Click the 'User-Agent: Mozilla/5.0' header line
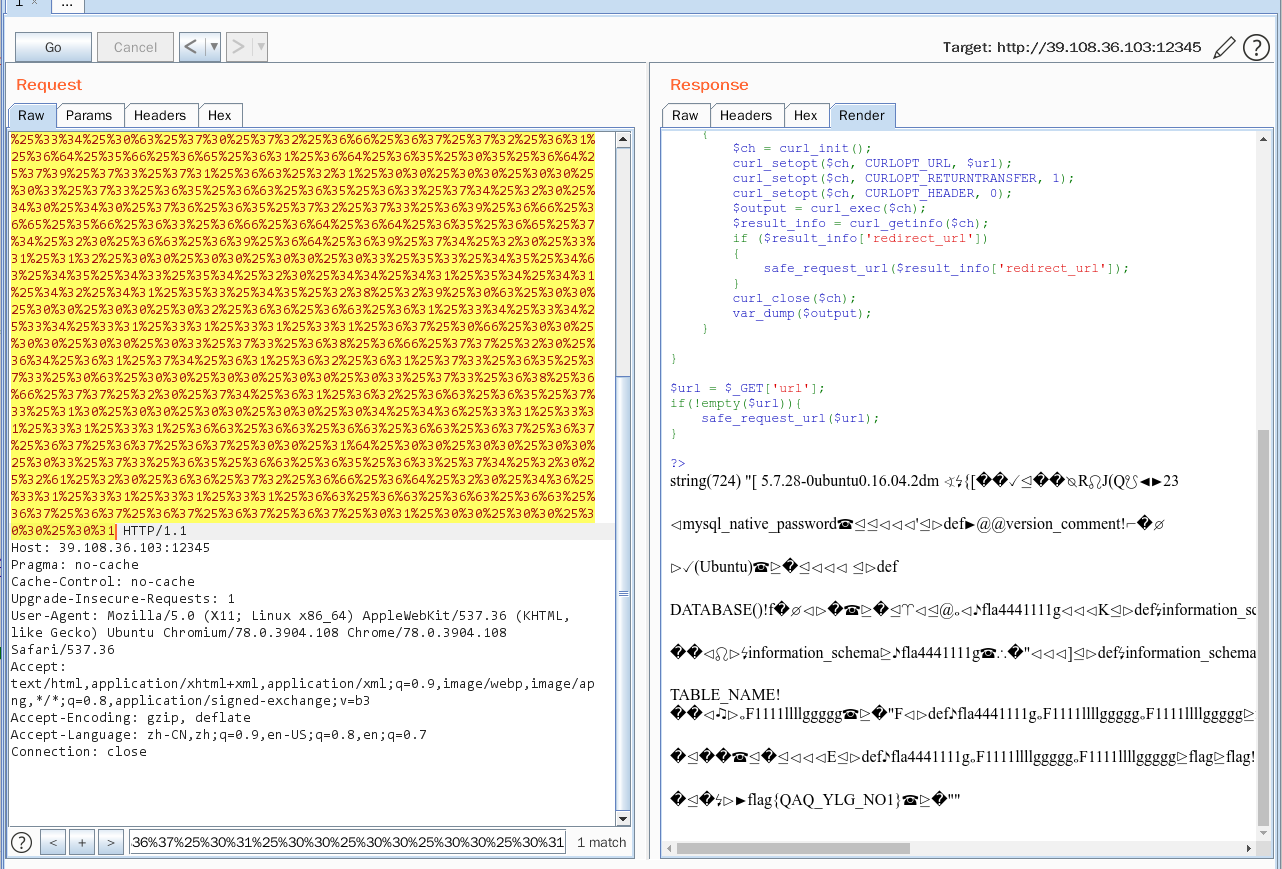Viewport: 1282px width, 869px height. tap(291, 633)
